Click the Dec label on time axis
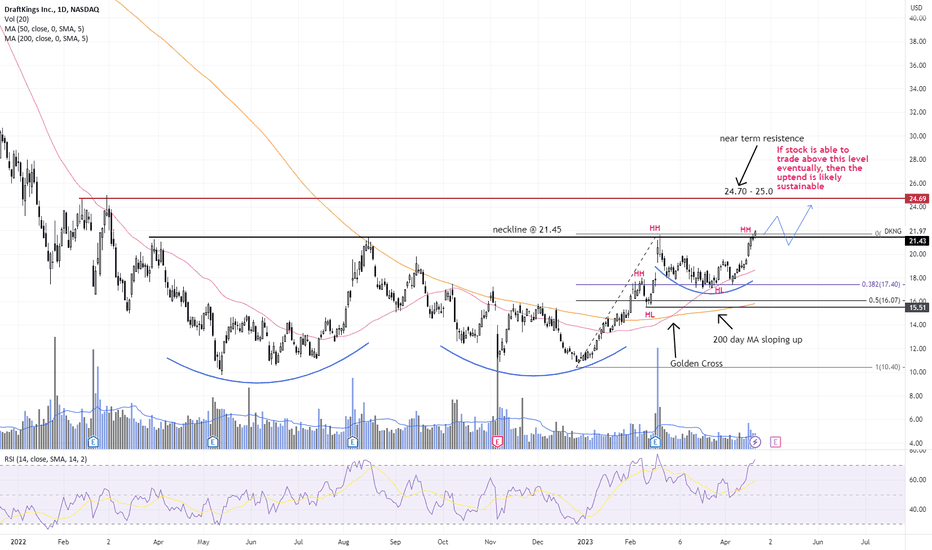The width and height of the screenshot is (932, 550). pos(537,542)
